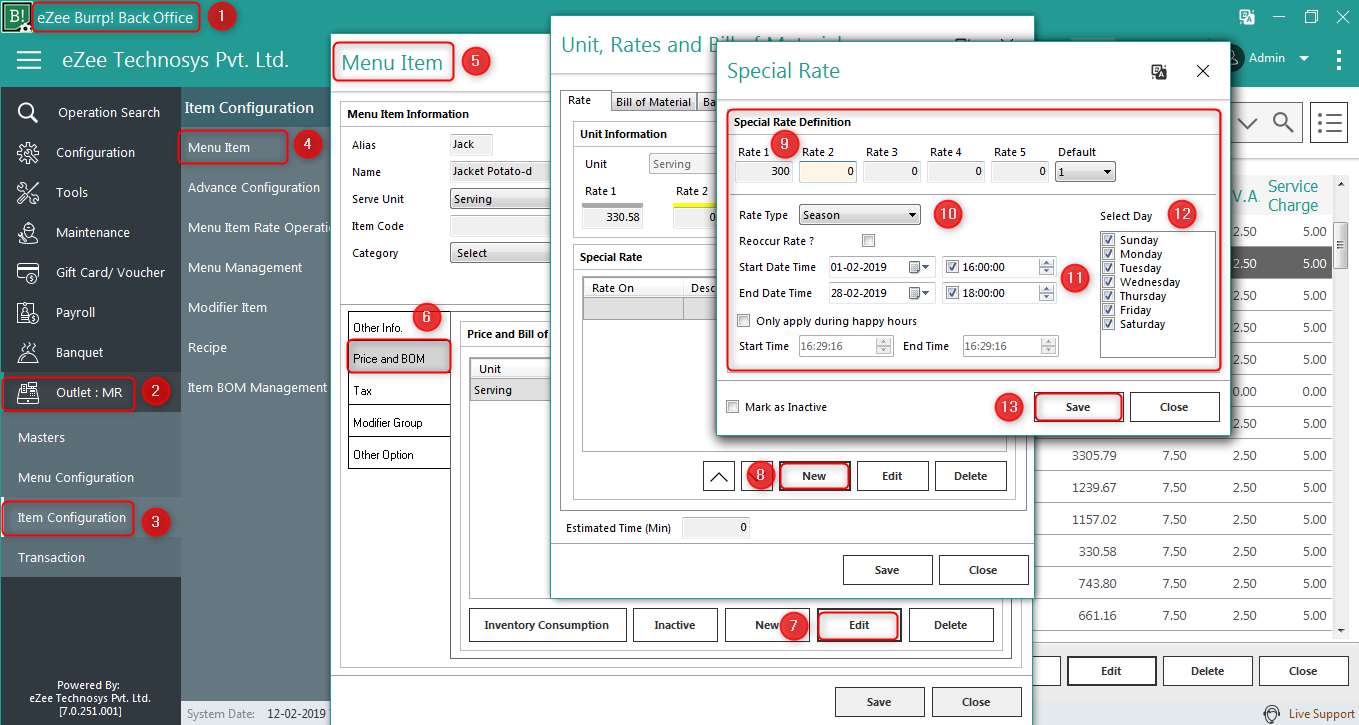Screen dimensions: 1359x725
Task: Toggle the Reoccur Rate checkbox
Action: [868, 241]
